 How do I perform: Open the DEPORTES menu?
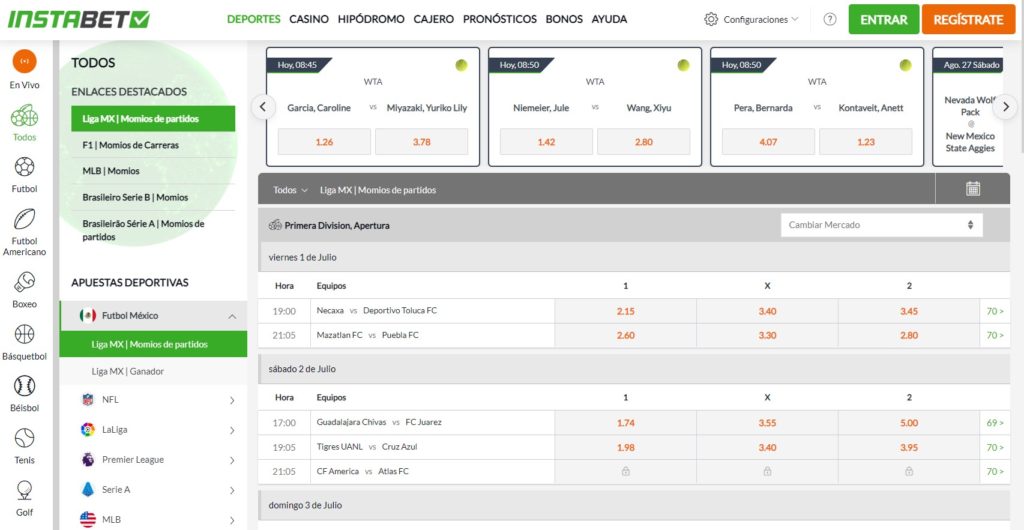tap(253, 20)
